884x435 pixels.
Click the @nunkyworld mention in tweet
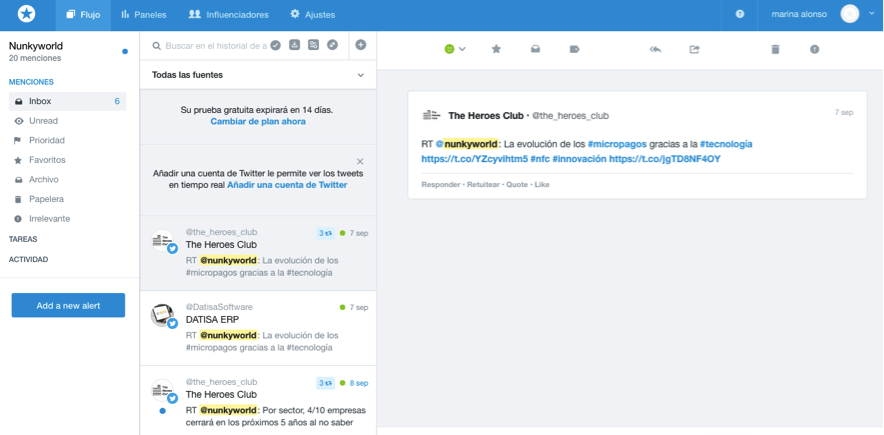[x=467, y=144]
